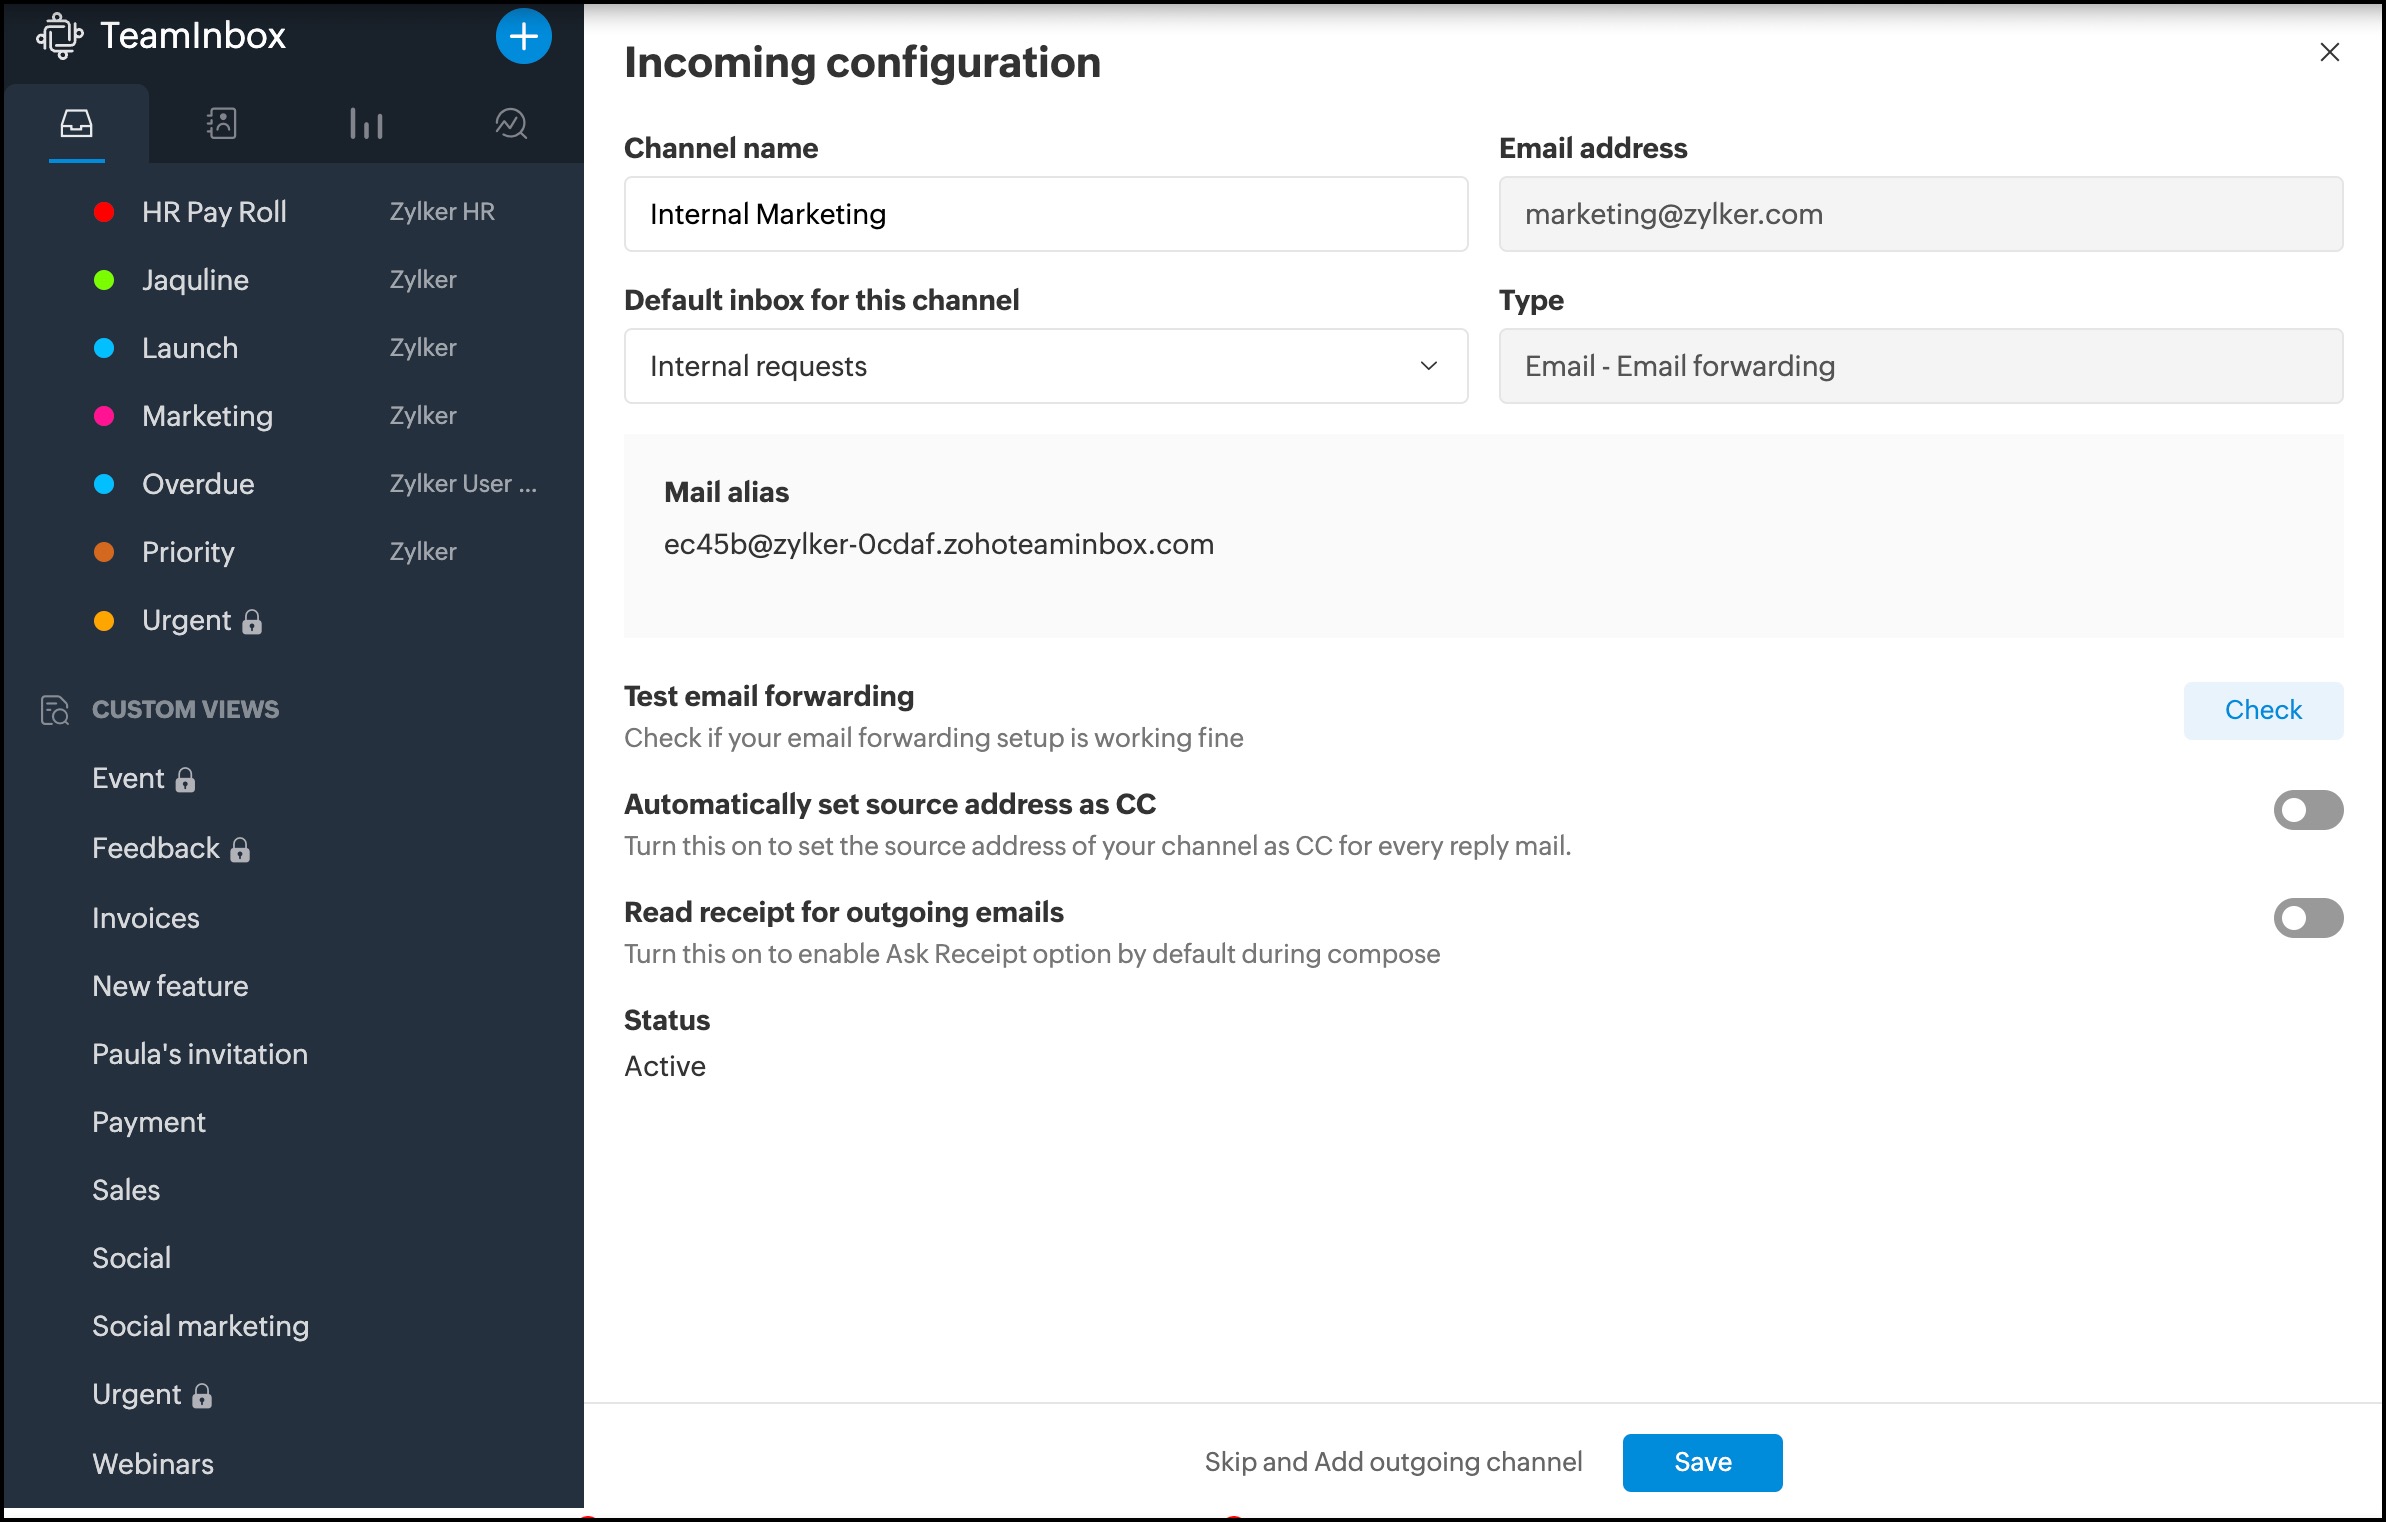This screenshot has height=1522, width=2386.
Task: Click the Channel name input field
Action: pos(1044,213)
